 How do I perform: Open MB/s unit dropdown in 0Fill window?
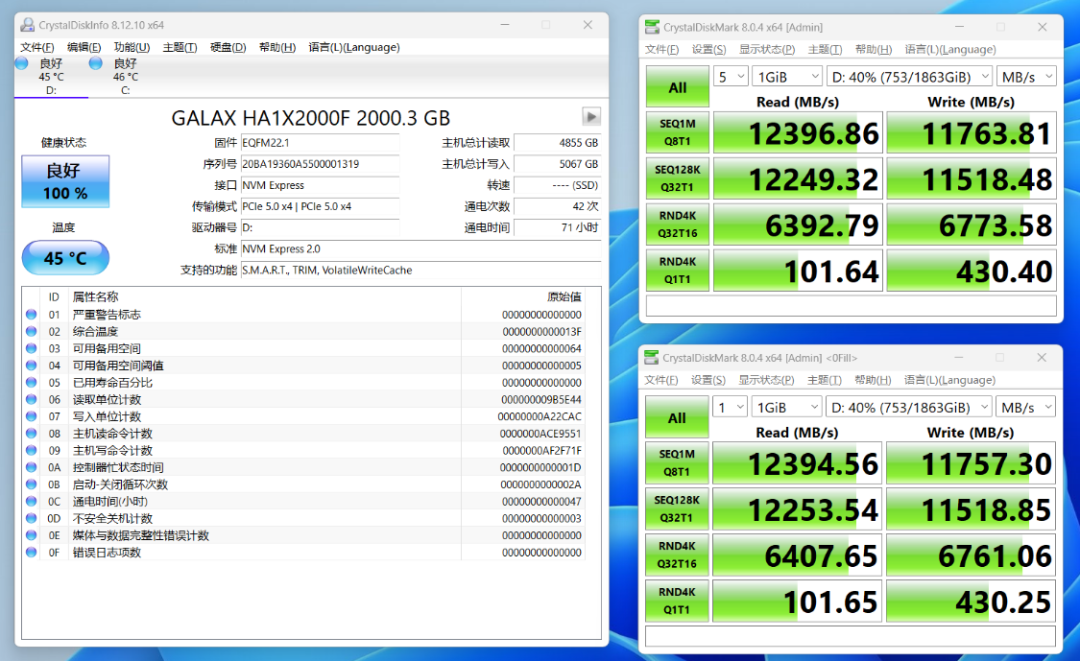click(1026, 407)
